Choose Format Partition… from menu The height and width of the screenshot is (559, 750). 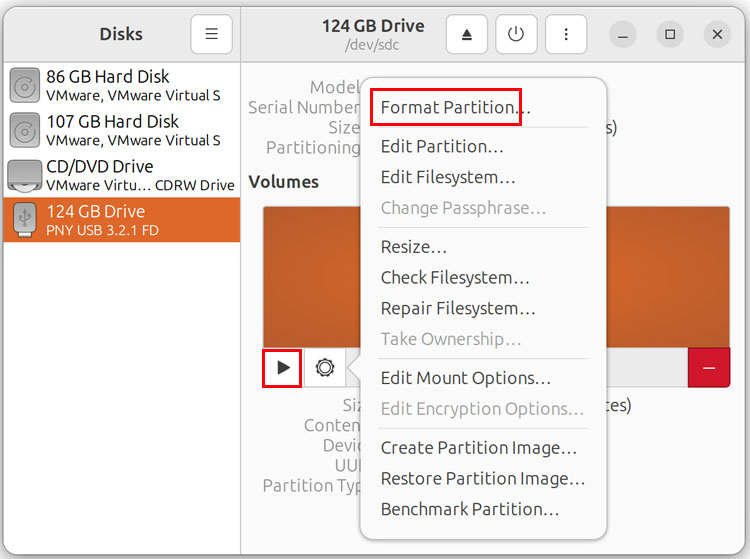[455, 107]
